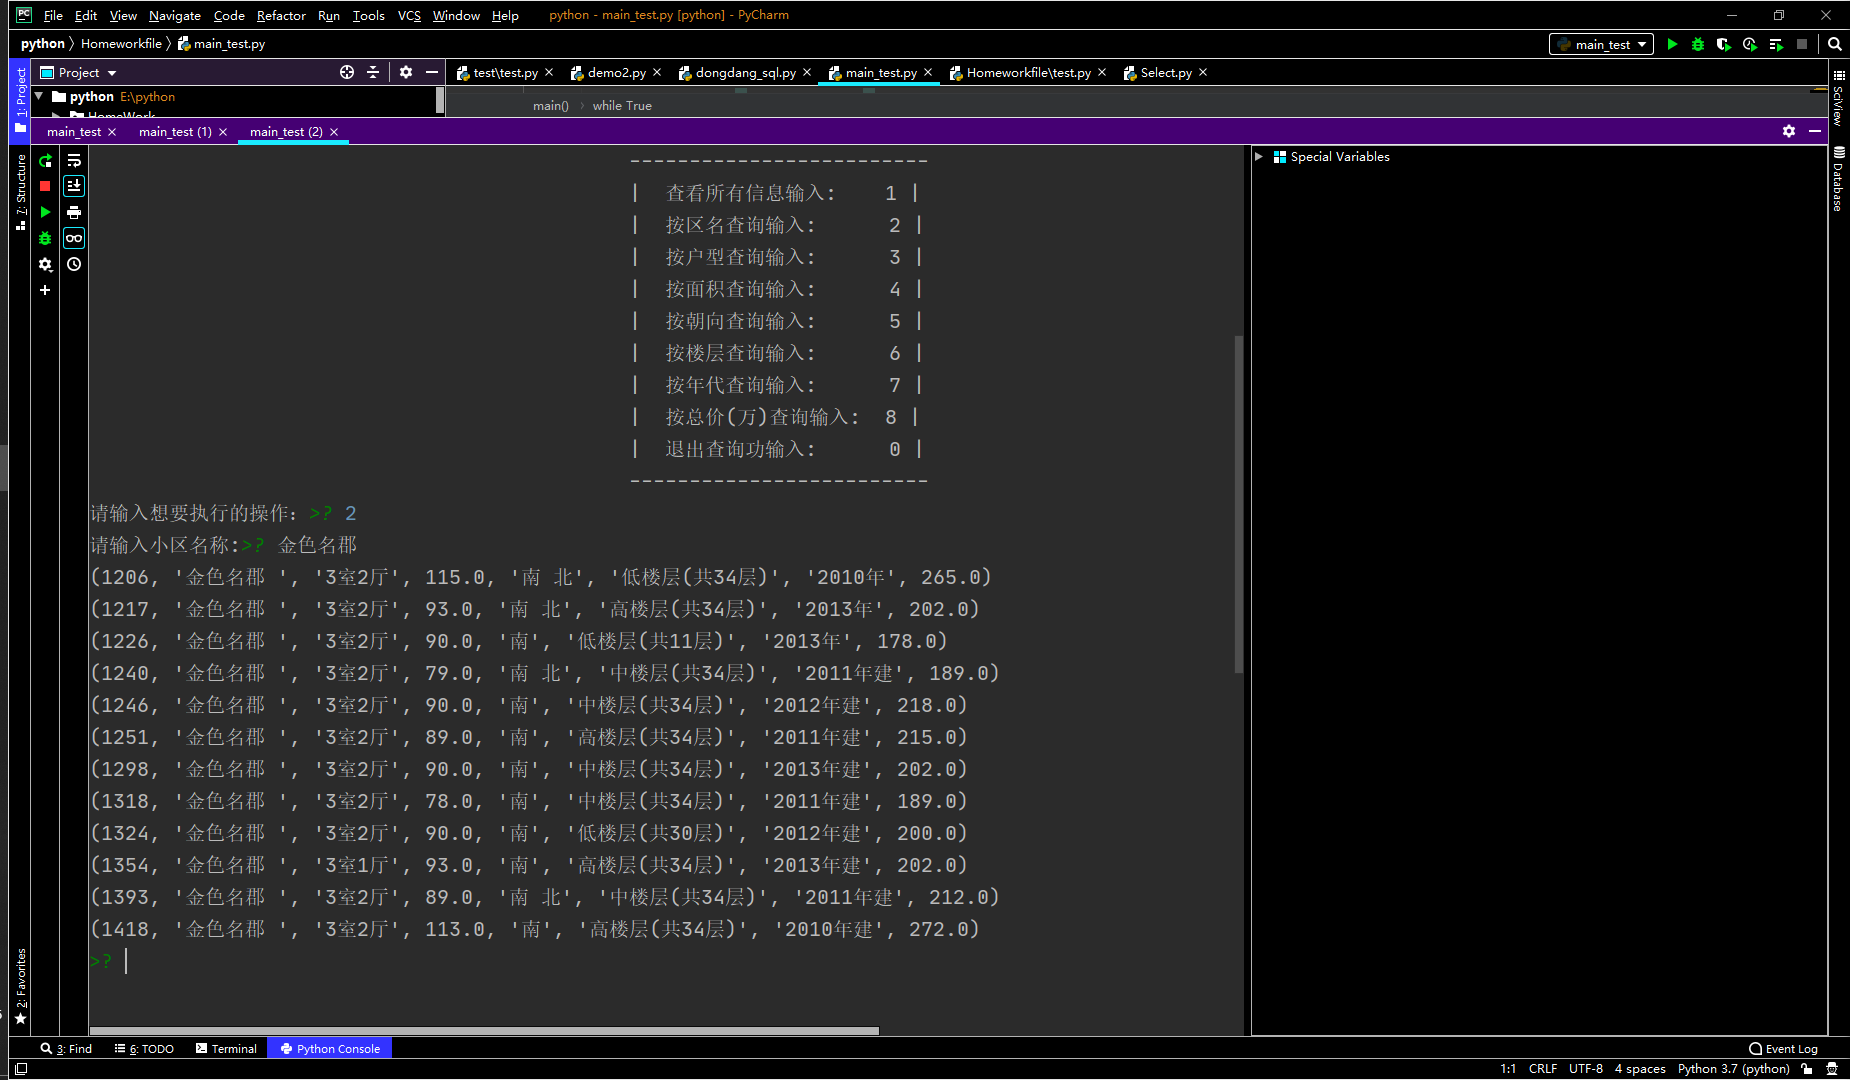Close the test\test.py editor tab

pyautogui.click(x=549, y=72)
